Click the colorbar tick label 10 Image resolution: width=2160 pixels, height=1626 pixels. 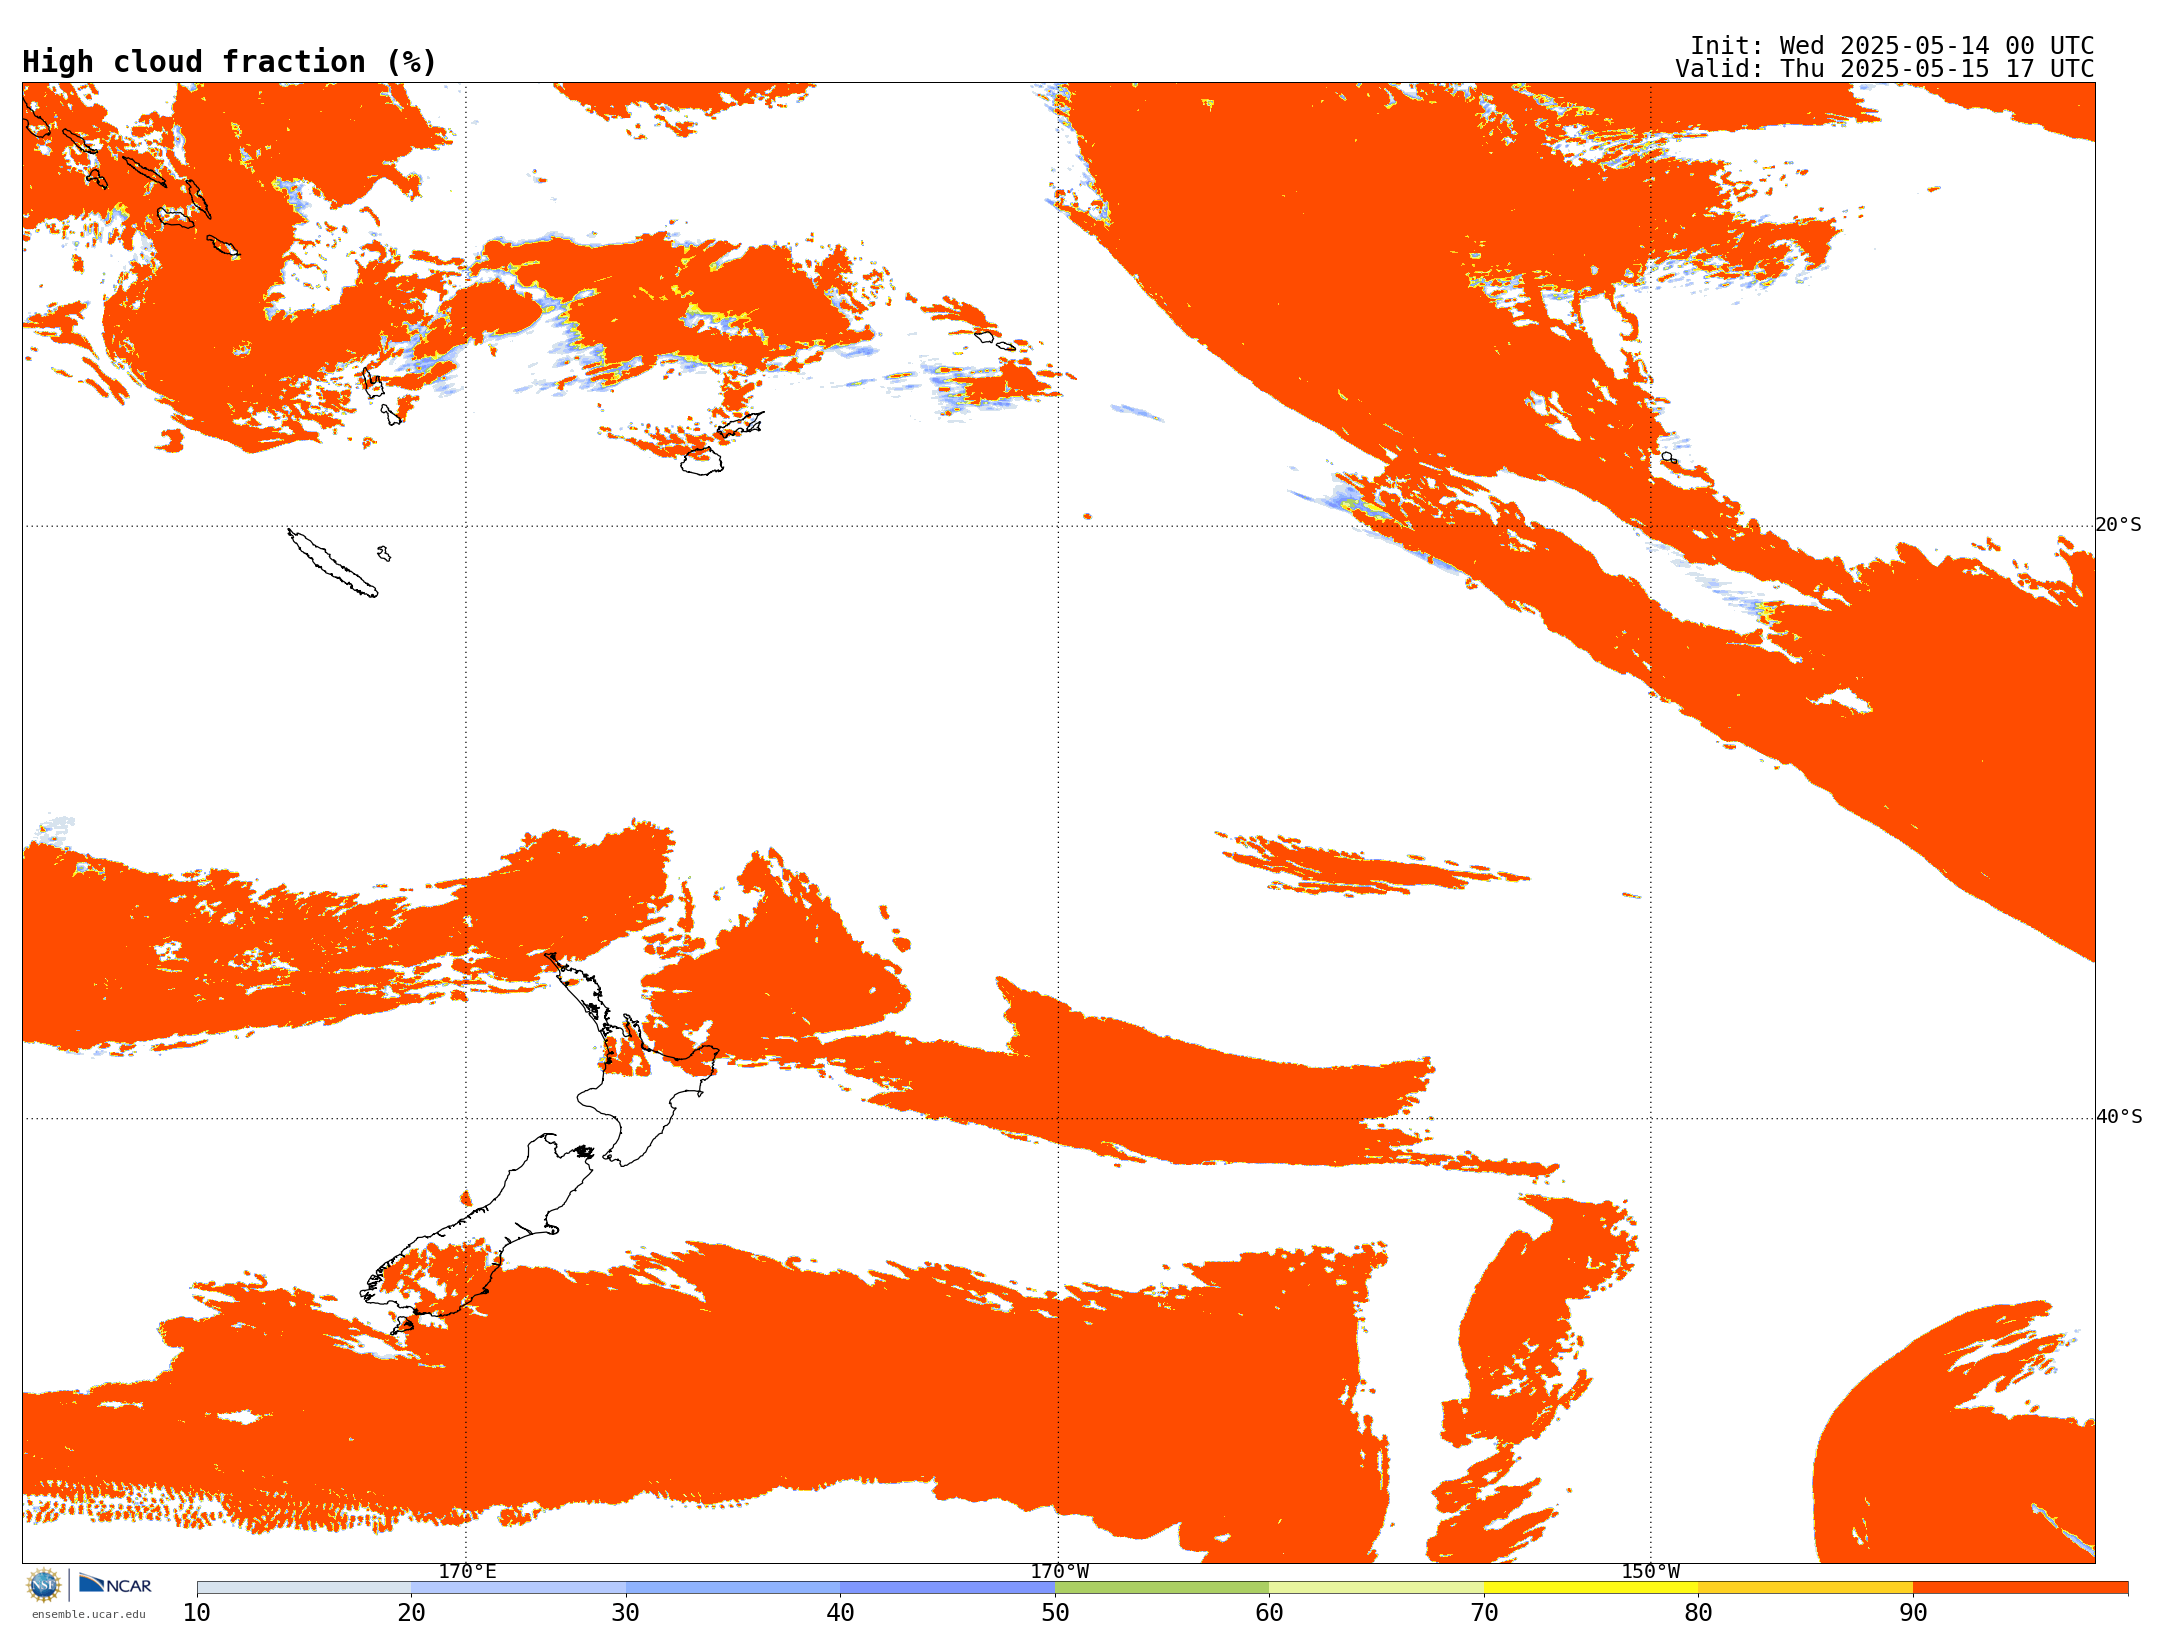[197, 1613]
